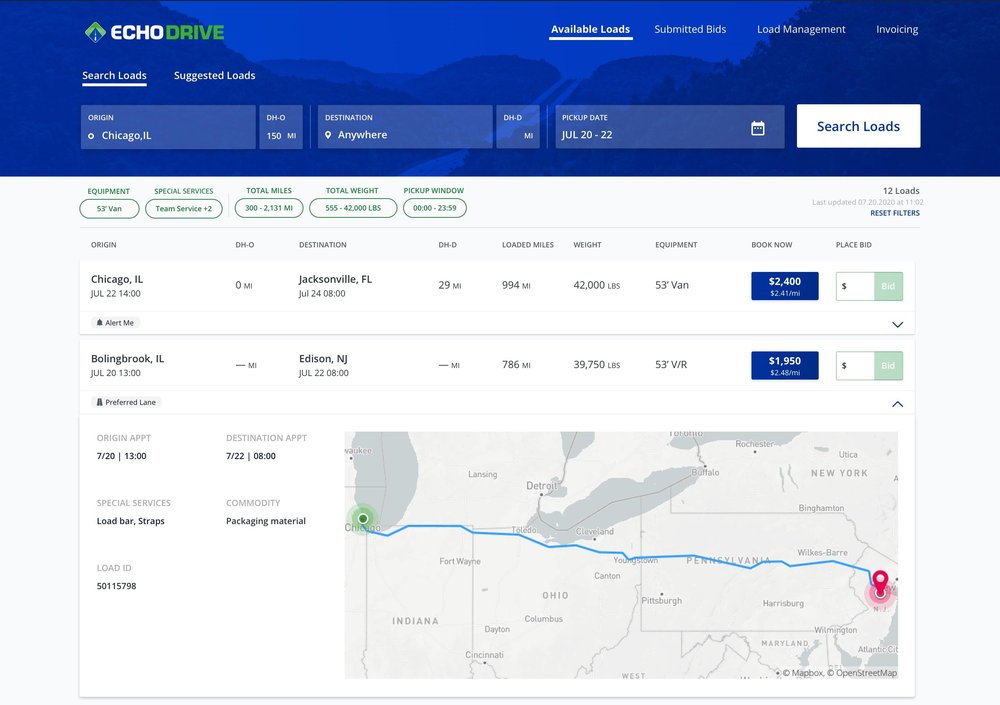Collapse the Bolingbrook to Edison load details
The image size is (1000, 705).
click(x=897, y=404)
